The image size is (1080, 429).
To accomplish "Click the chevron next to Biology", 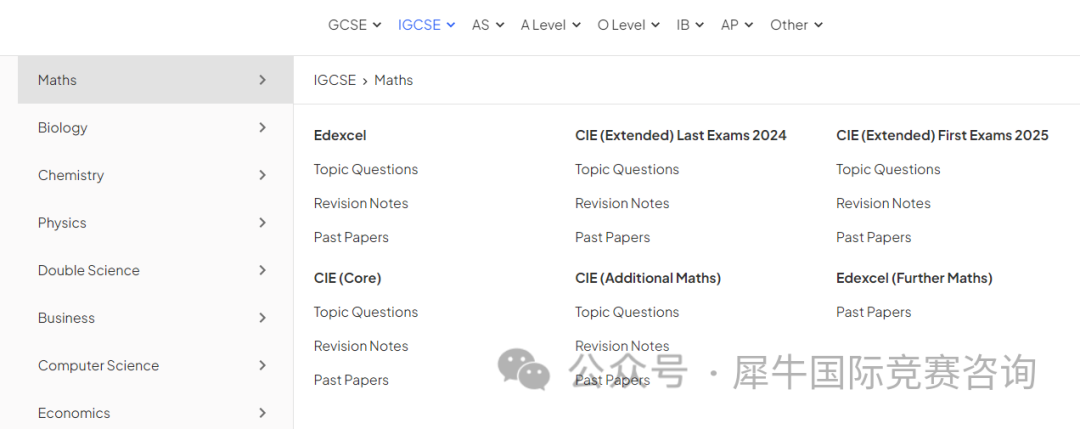I will coord(262,127).
